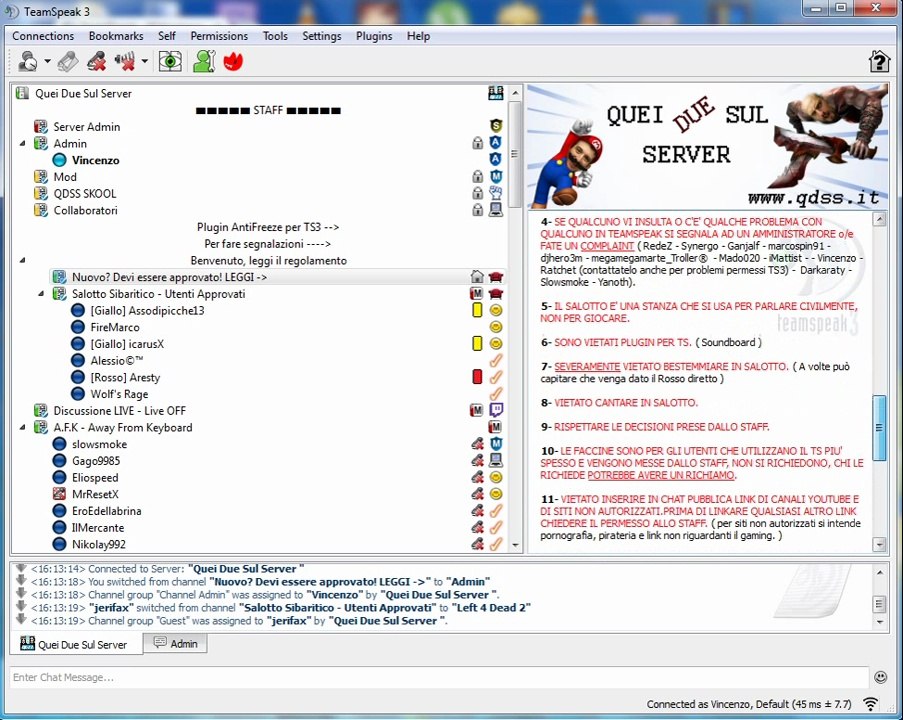Click the Mod channel M shield icon
Image resolution: width=903 pixels, height=720 pixels.
coord(496,176)
